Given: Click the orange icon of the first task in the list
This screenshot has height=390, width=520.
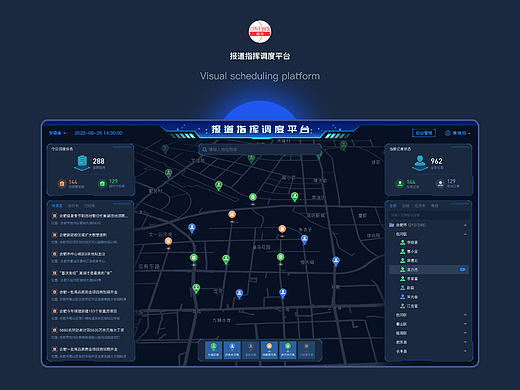Looking at the screenshot, I should click(54, 216).
